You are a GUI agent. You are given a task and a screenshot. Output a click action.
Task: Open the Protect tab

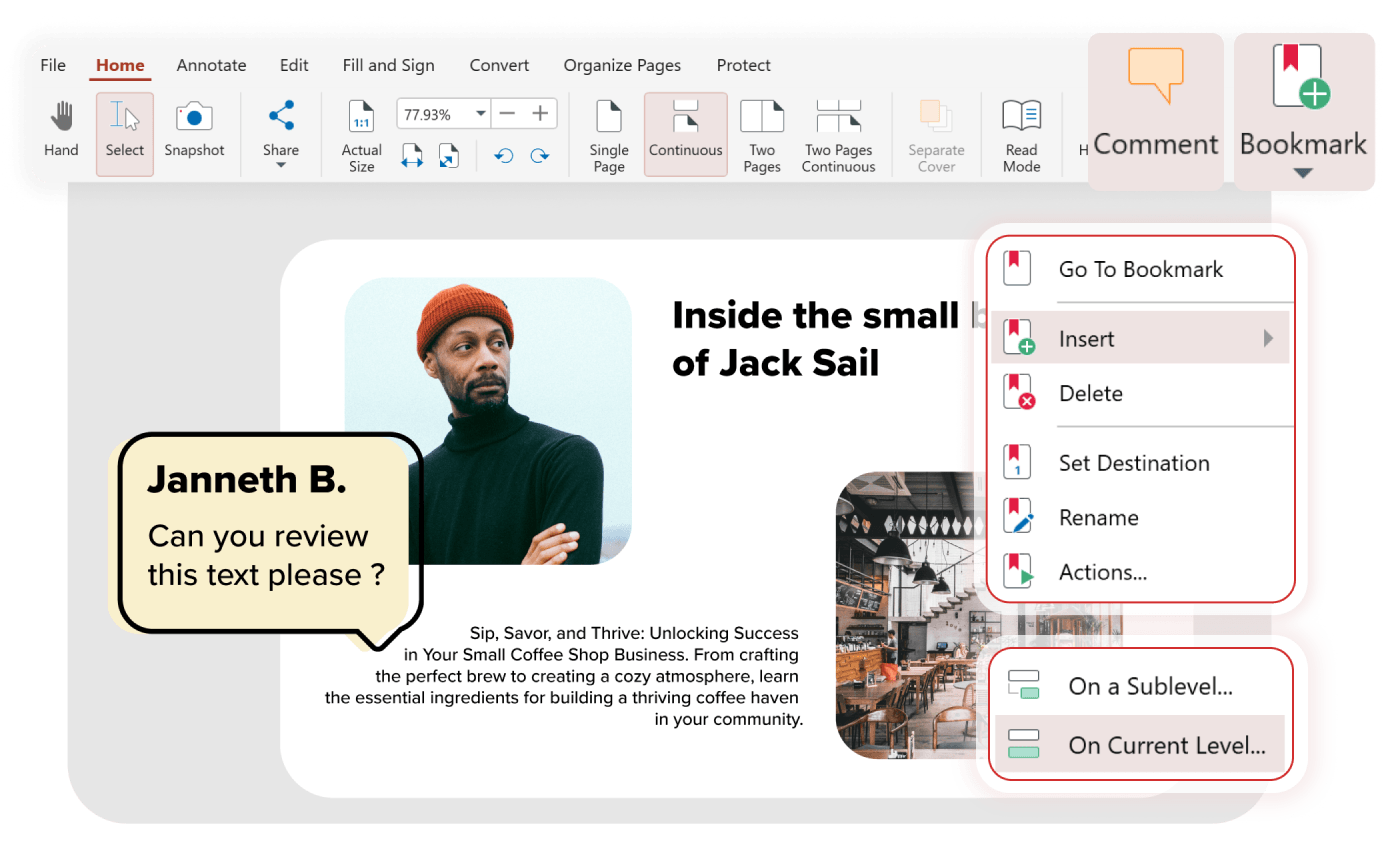tap(743, 65)
